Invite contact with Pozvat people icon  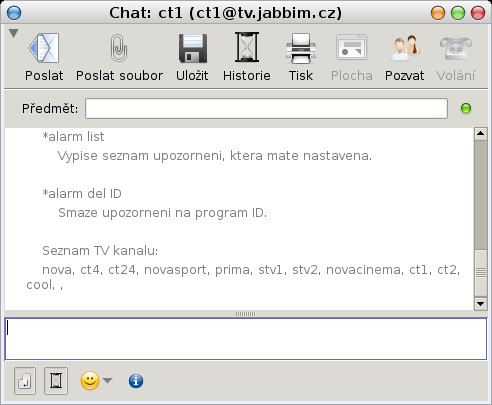point(405,48)
